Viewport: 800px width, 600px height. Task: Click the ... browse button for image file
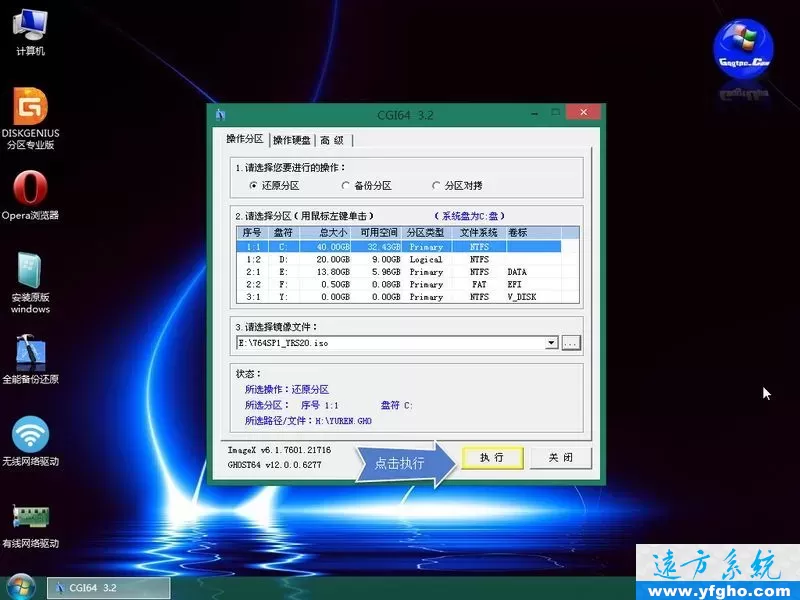(x=571, y=342)
